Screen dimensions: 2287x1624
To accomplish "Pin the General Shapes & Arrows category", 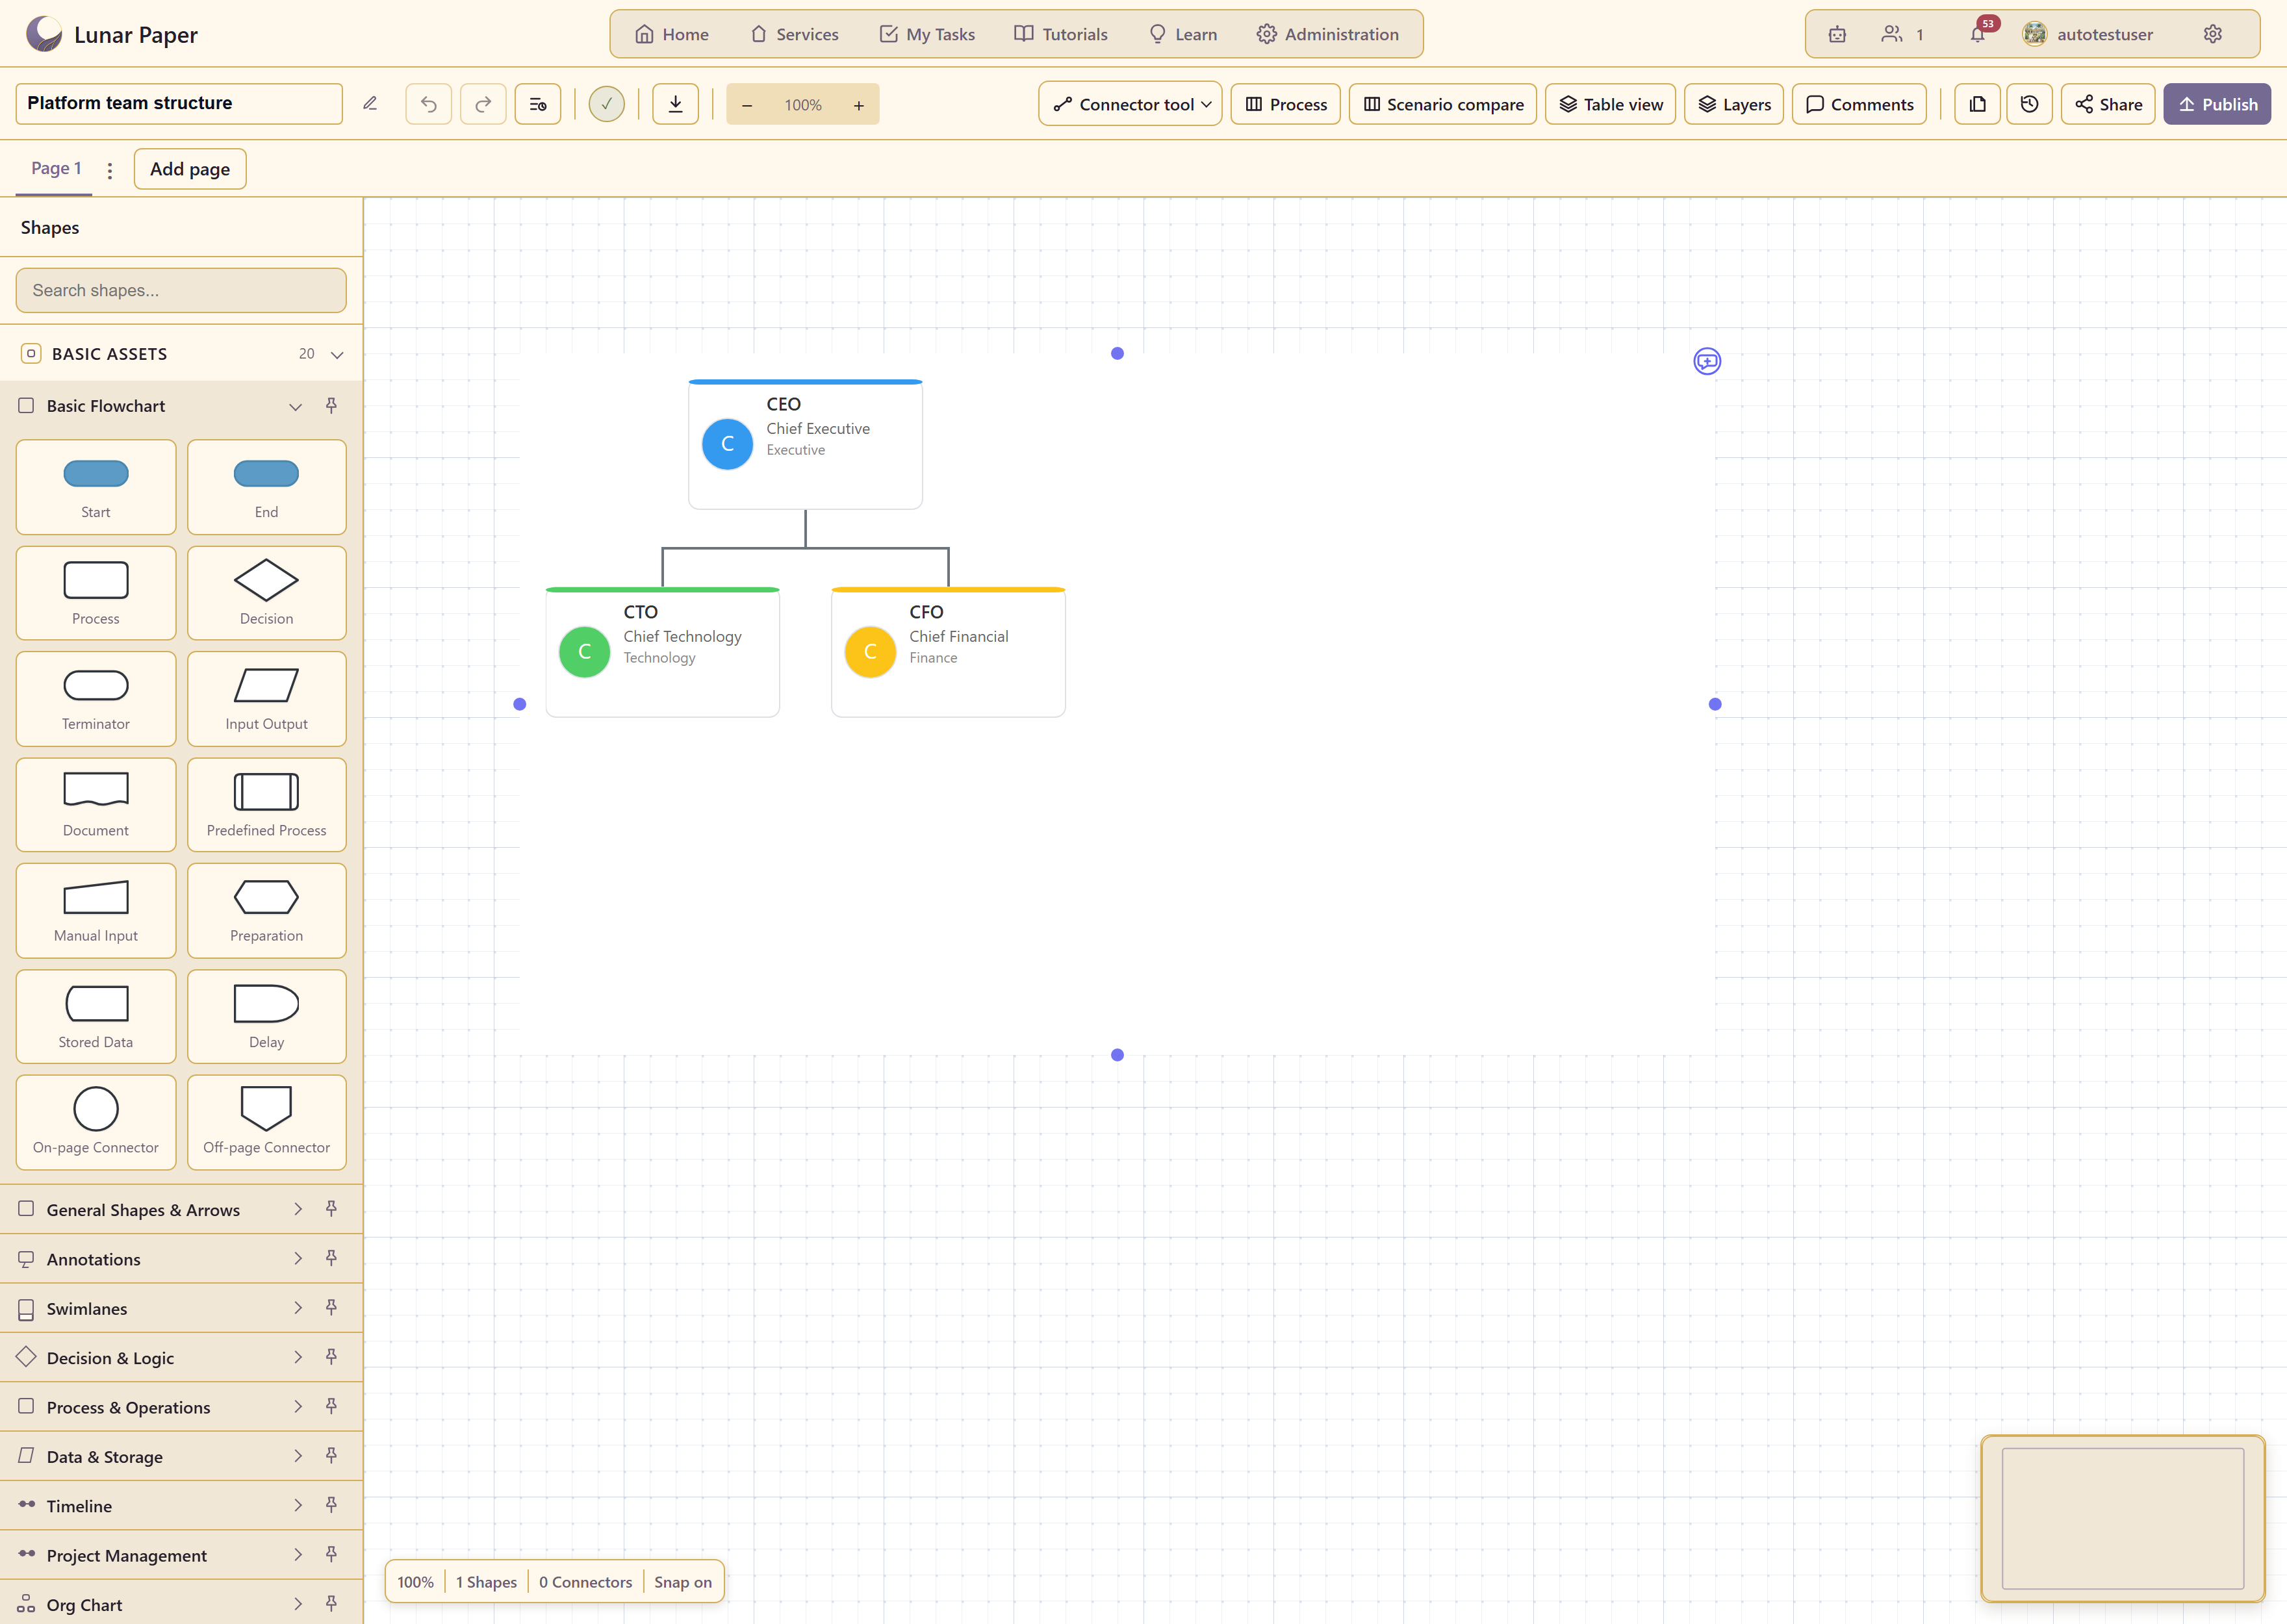I will 331,1209.
